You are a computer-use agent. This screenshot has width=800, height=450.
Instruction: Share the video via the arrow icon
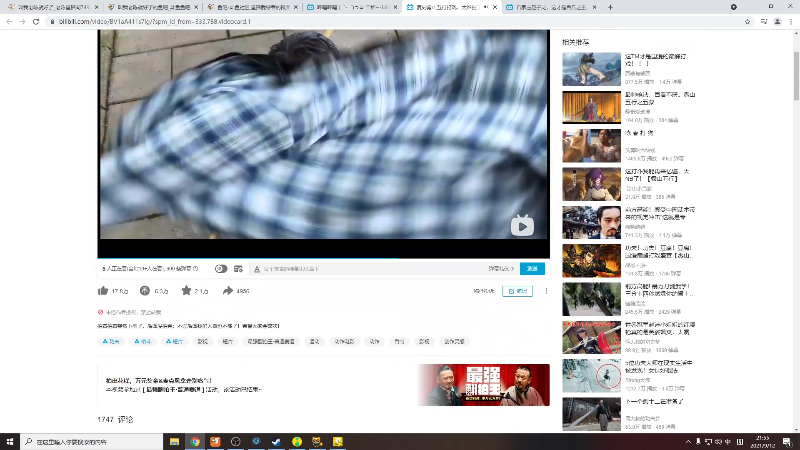click(x=228, y=291)
